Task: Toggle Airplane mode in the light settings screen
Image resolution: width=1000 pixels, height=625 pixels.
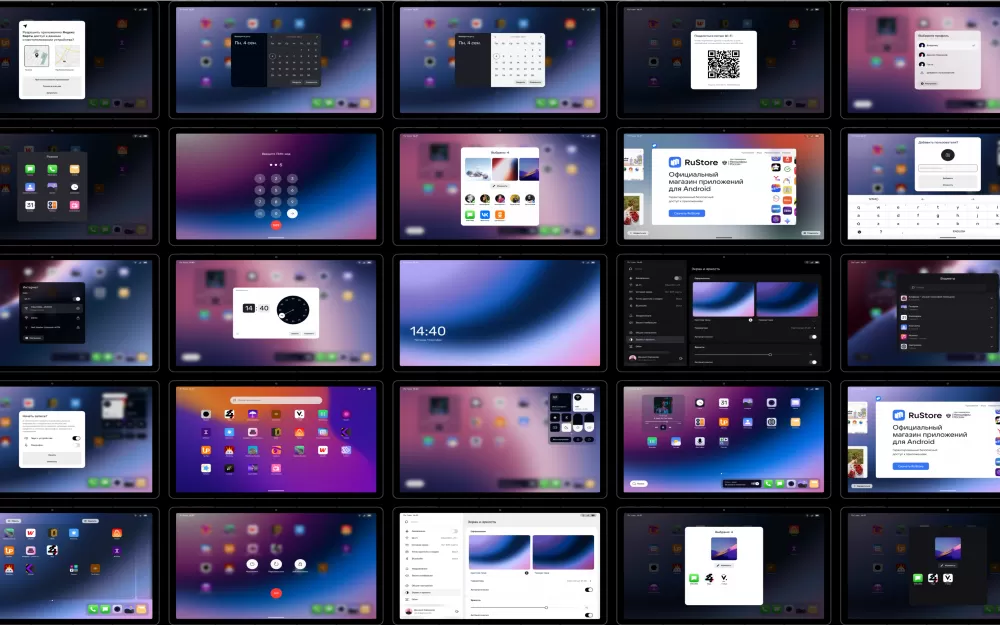Action: [x=454, y=531]
